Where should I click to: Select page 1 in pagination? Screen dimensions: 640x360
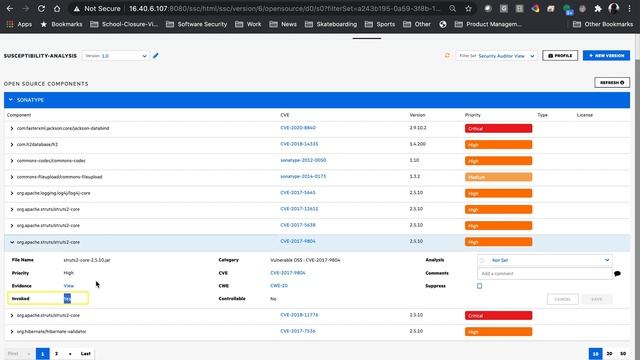tap(42, 353)
